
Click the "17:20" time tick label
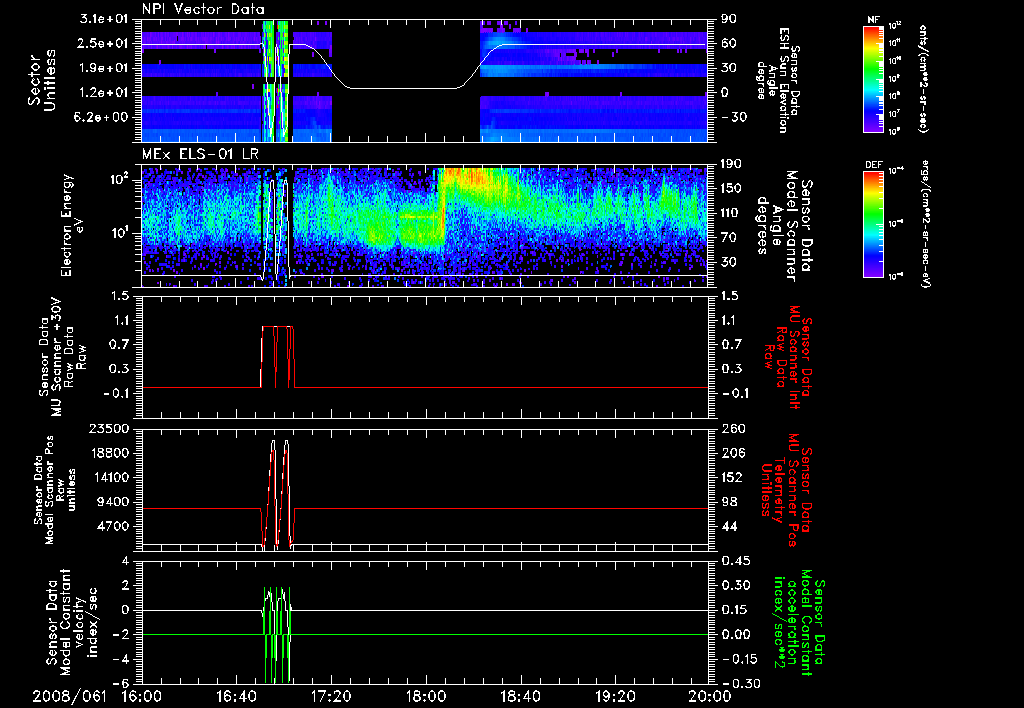(x=331, y=696)
